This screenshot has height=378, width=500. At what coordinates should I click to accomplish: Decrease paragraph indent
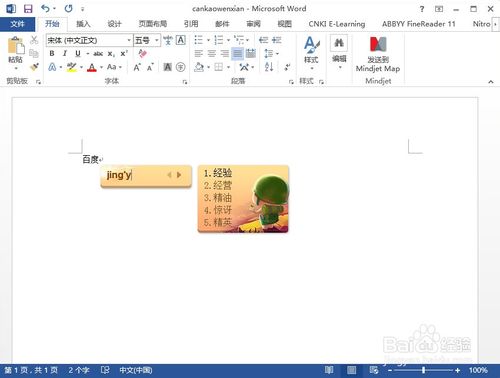pos(263,40)
